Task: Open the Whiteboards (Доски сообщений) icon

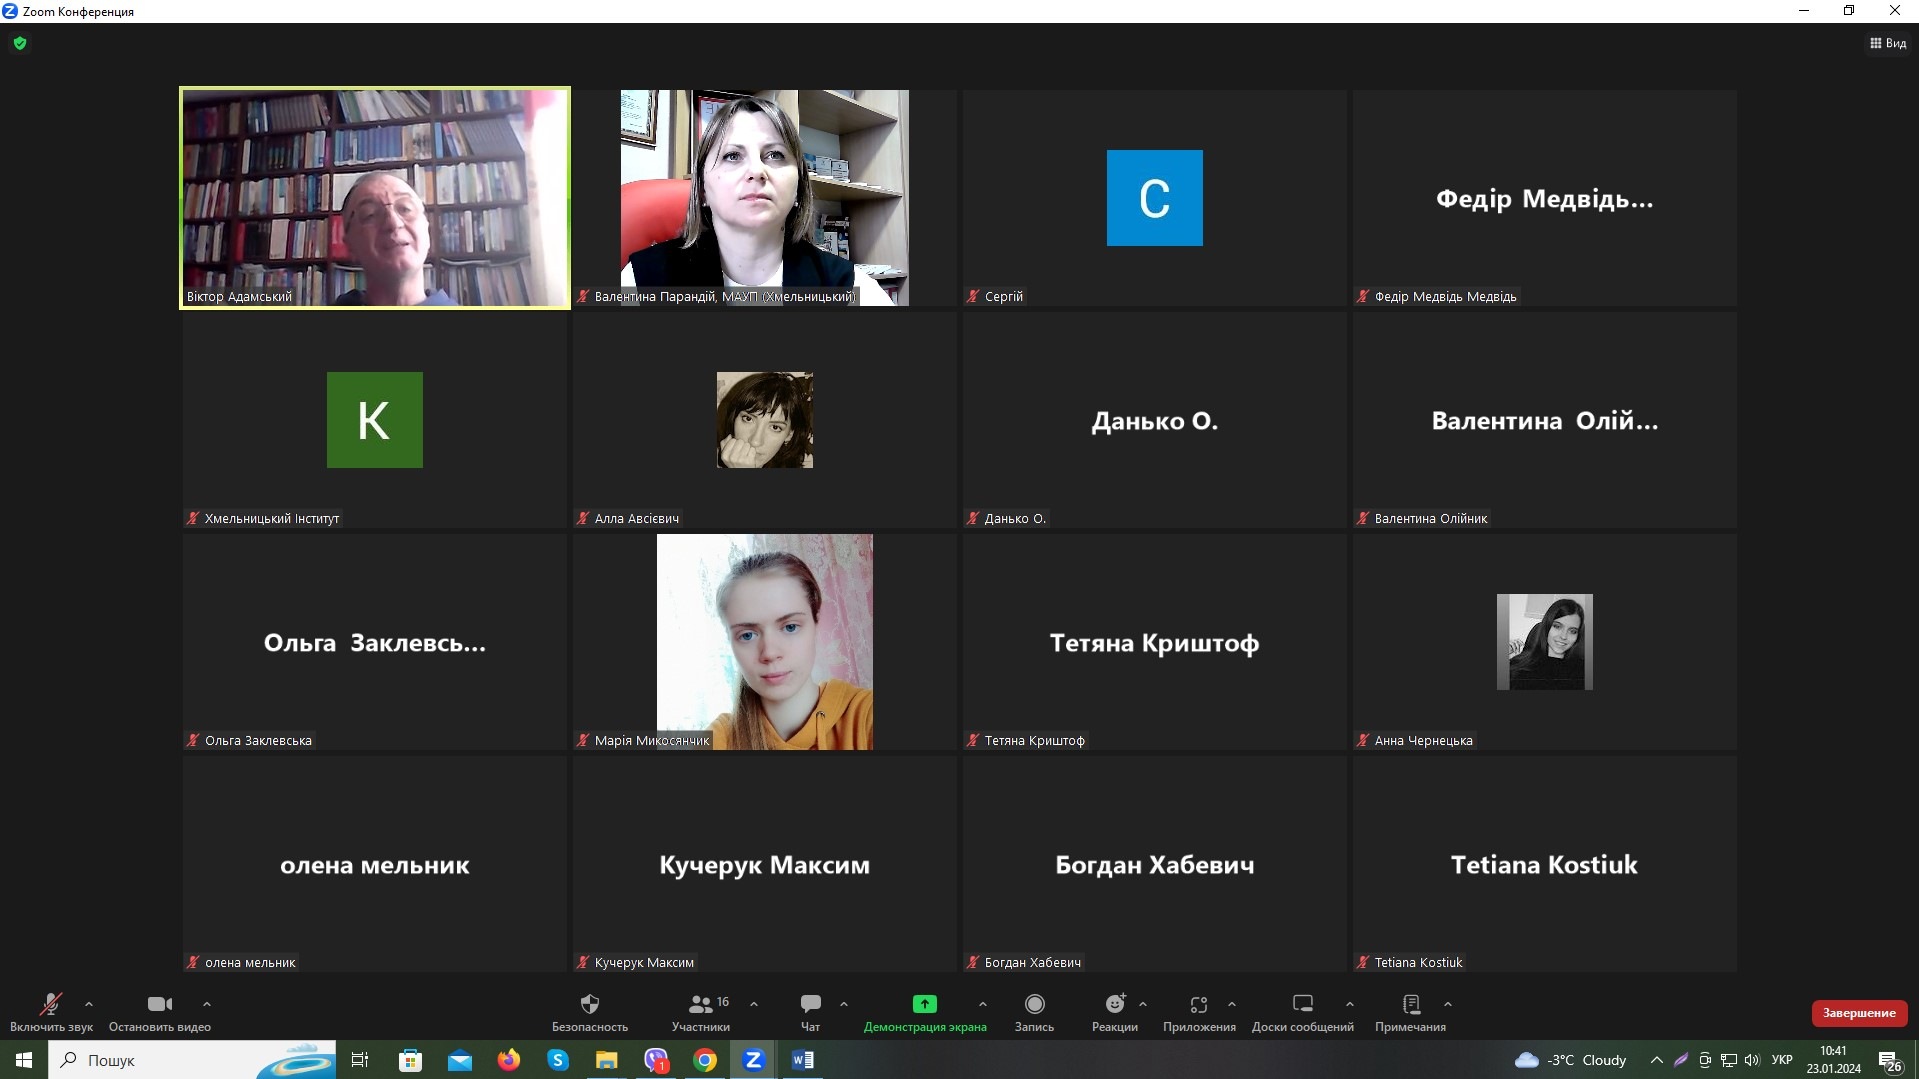Action: (1303, 1003)
